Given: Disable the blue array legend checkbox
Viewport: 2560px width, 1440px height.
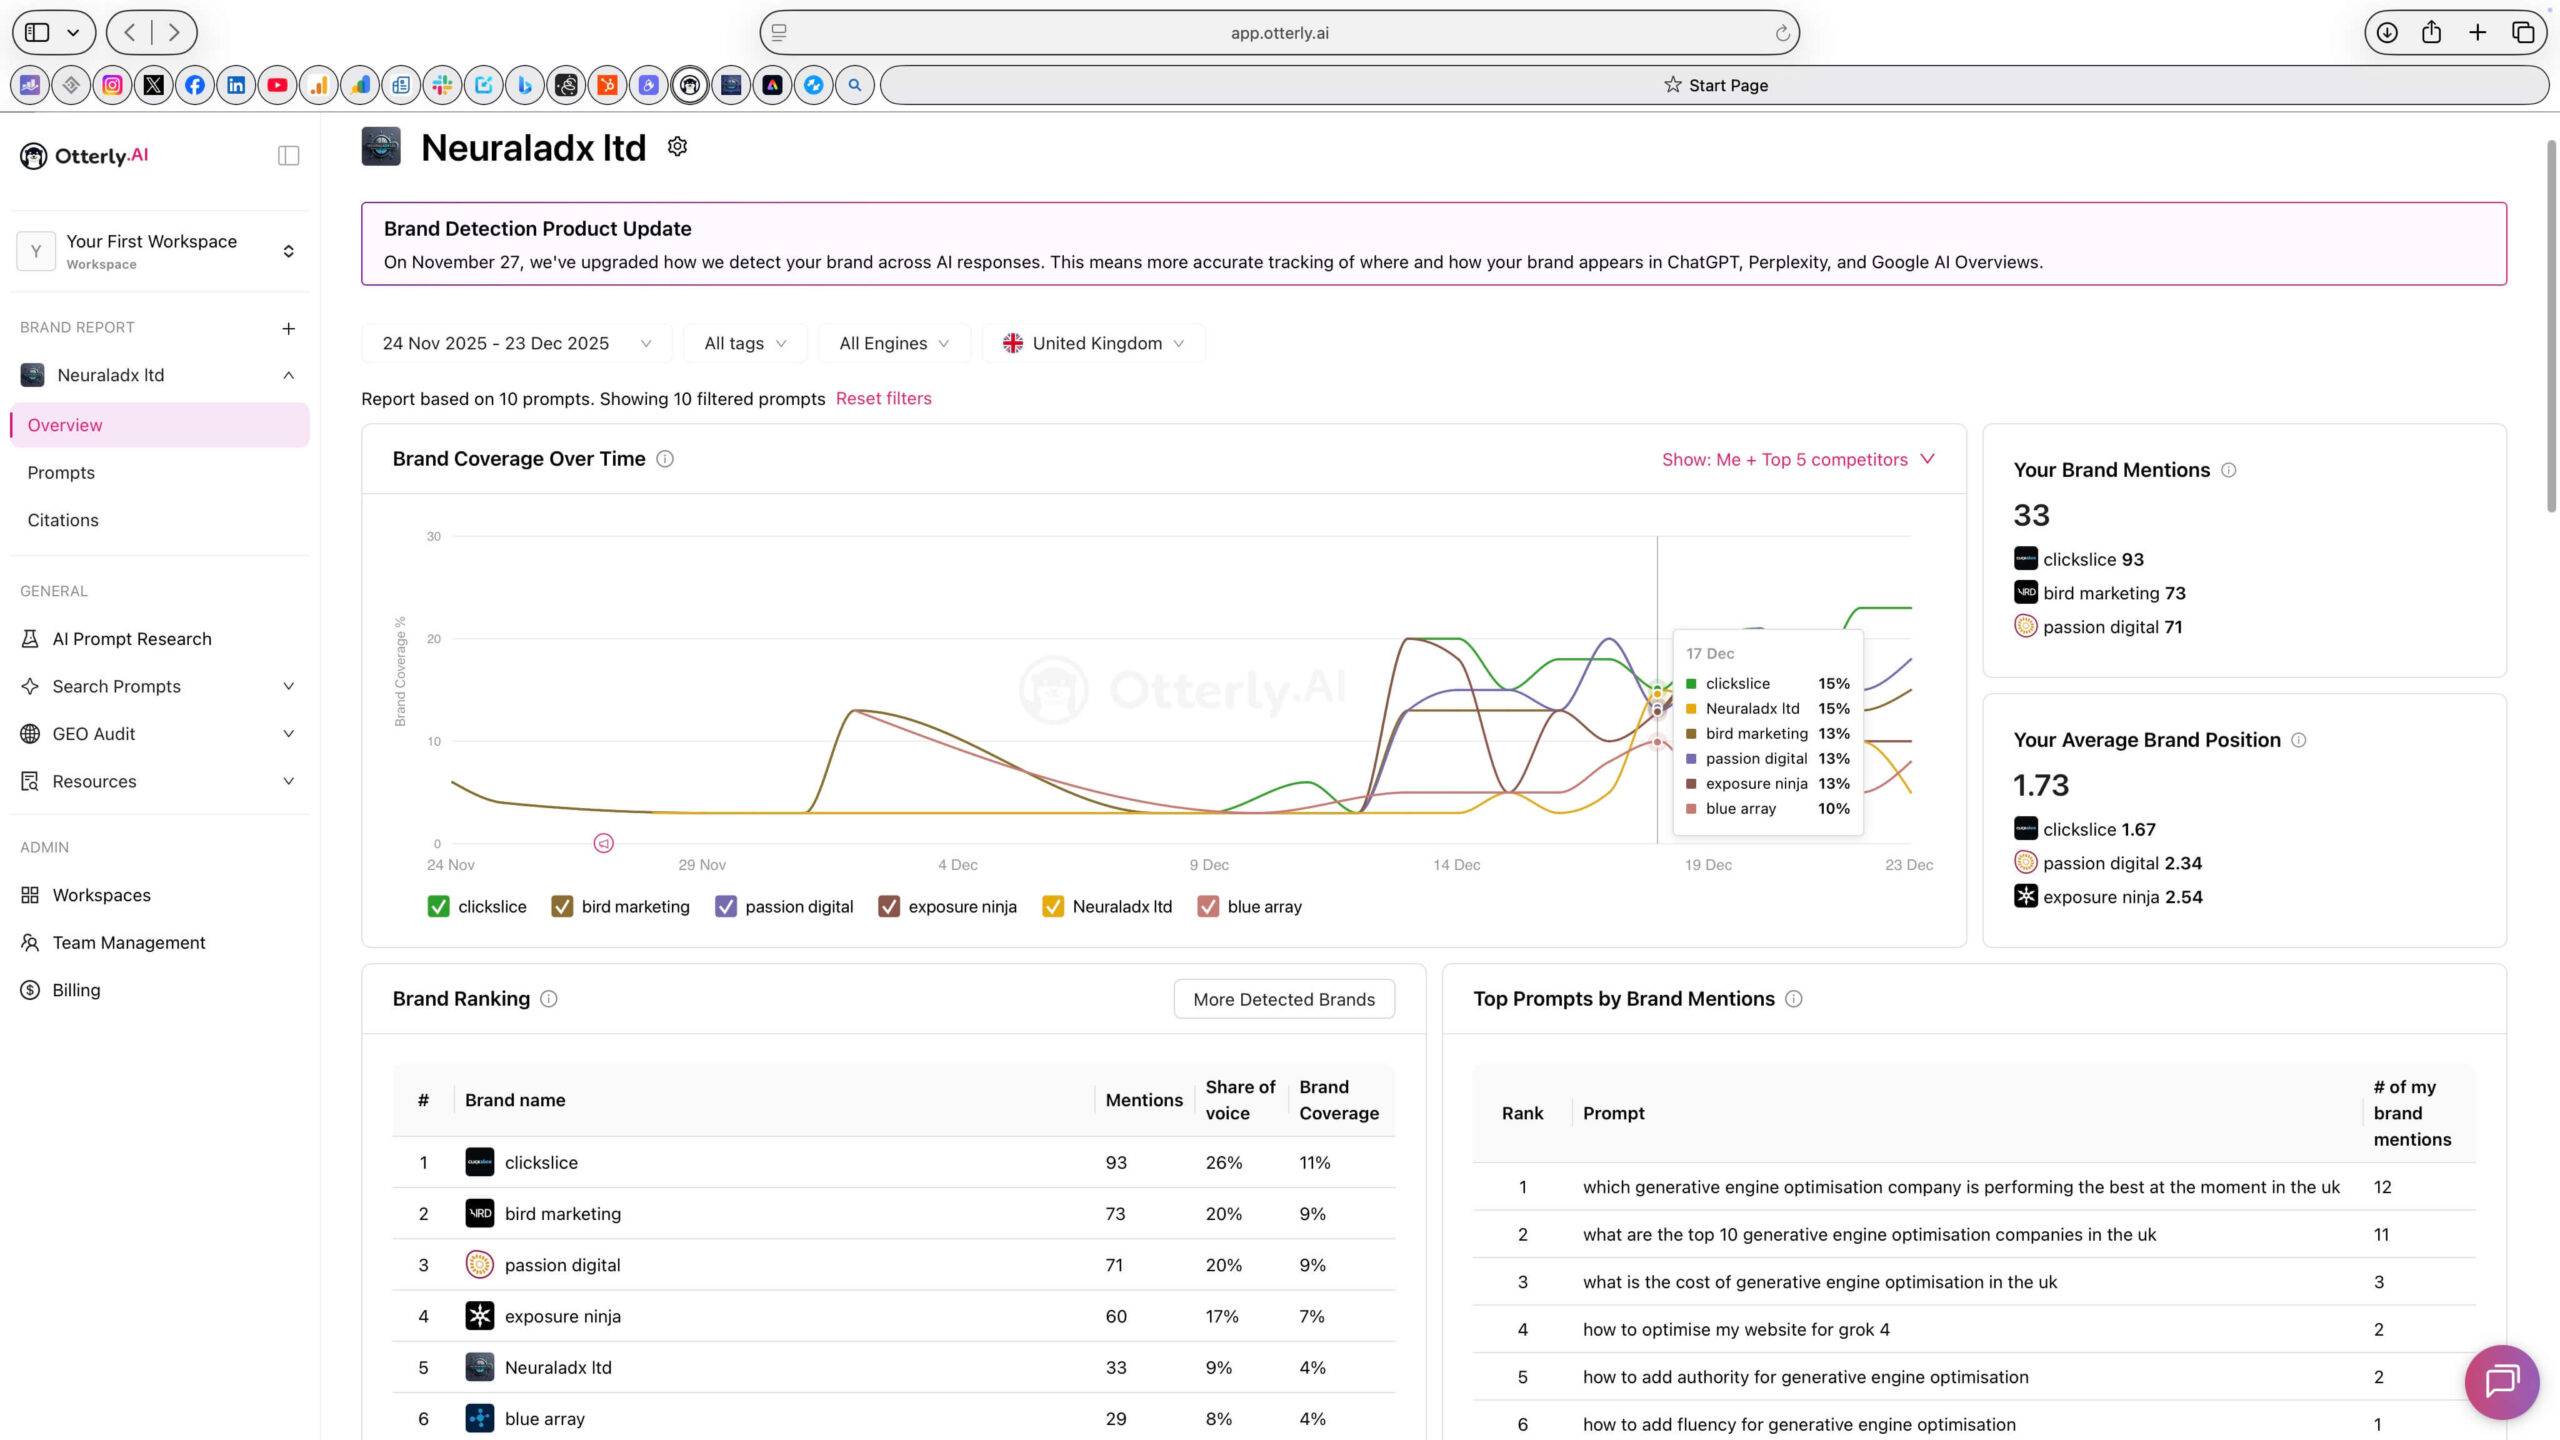Looking at the screenshot, I should pos(1208,907).
